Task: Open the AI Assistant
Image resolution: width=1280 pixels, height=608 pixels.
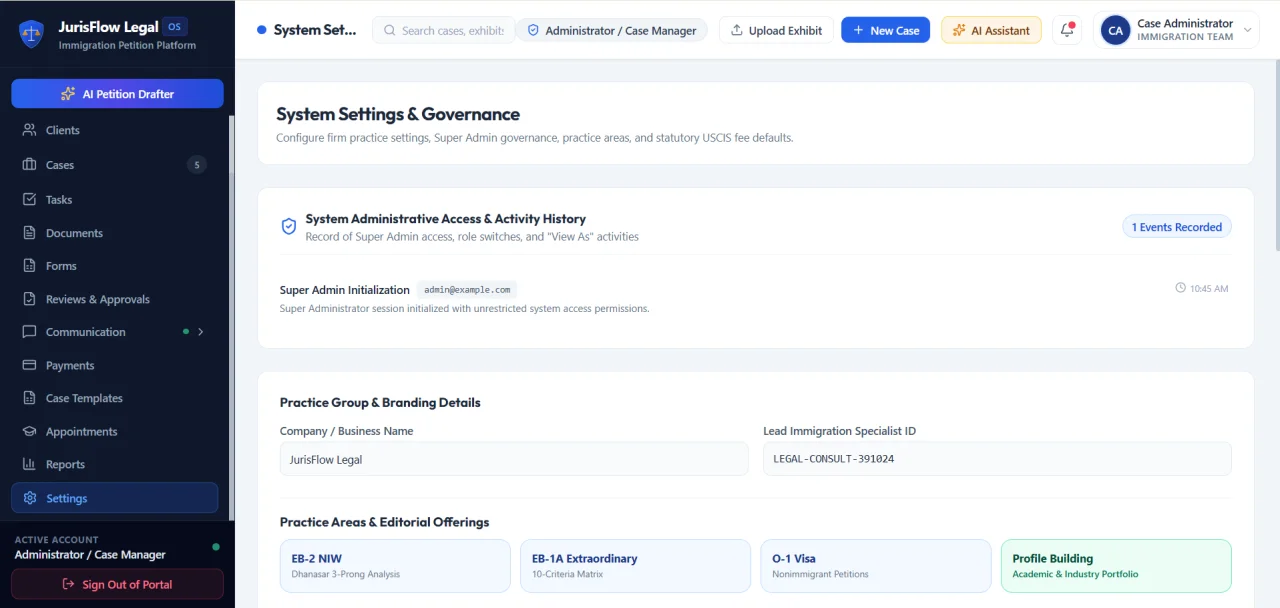Action: (991, 30)
